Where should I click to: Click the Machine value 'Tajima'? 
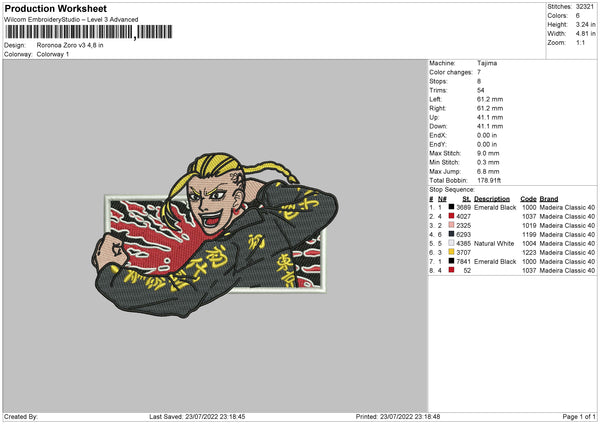487,63
